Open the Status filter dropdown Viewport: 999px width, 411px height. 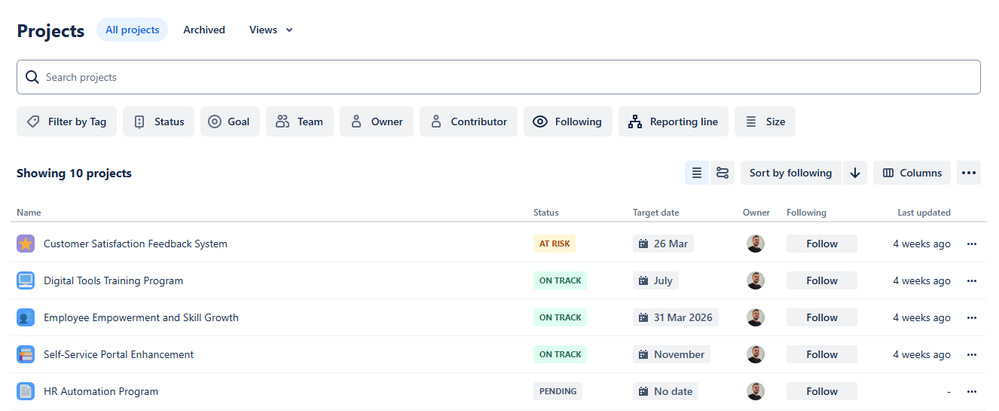click(x=159, y=122)
